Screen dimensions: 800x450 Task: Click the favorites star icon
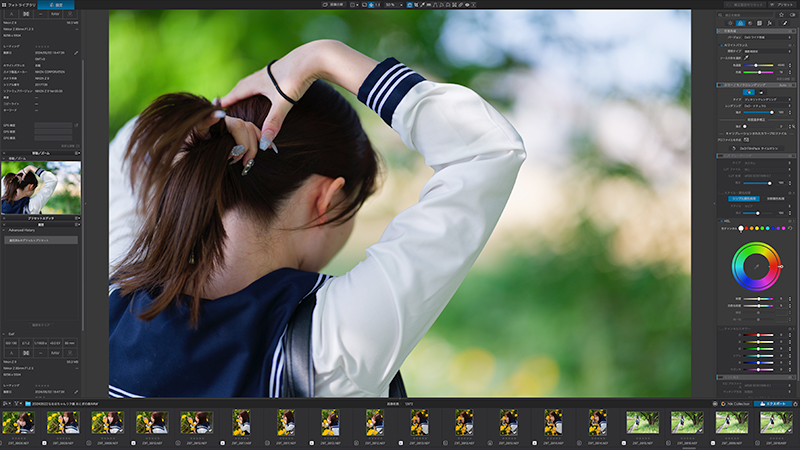tap(781, 15)
